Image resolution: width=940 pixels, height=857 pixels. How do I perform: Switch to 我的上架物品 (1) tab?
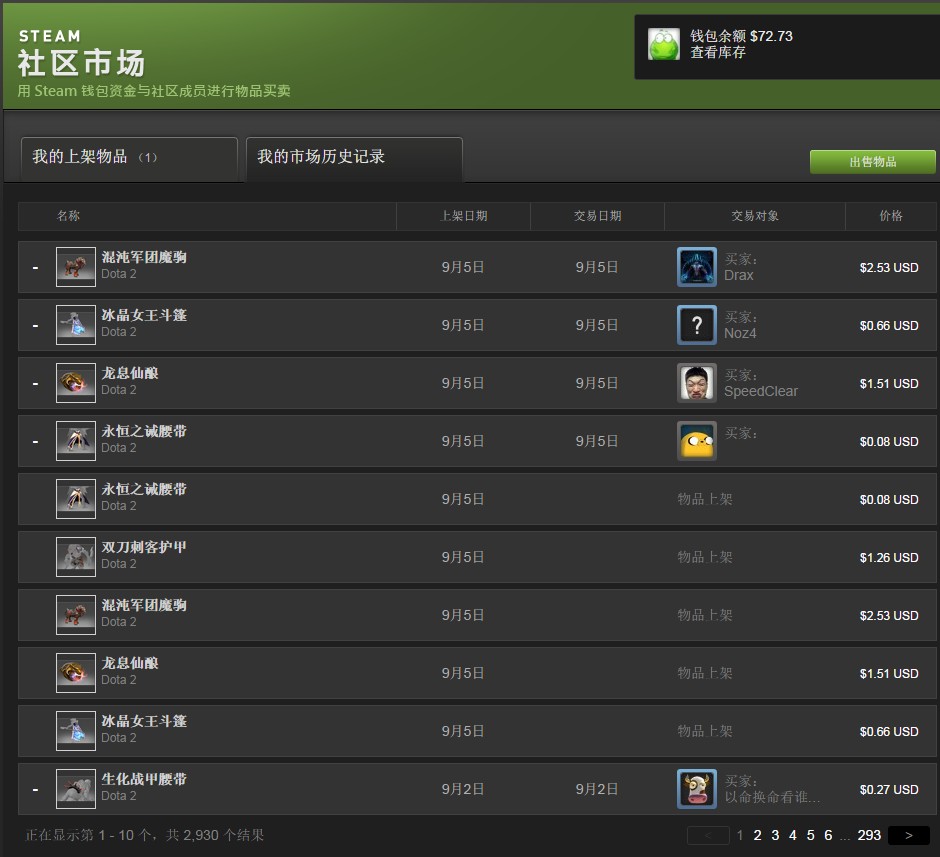tap(129, 158)
